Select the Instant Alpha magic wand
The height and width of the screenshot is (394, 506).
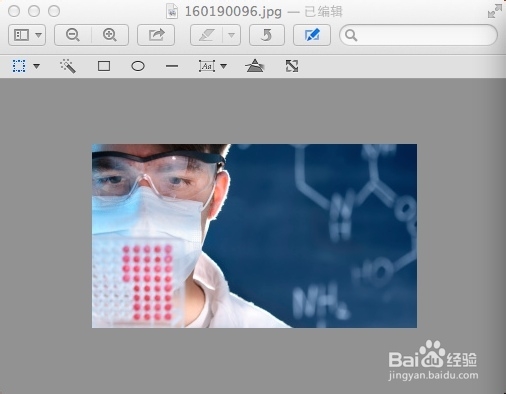coord(68,66)
